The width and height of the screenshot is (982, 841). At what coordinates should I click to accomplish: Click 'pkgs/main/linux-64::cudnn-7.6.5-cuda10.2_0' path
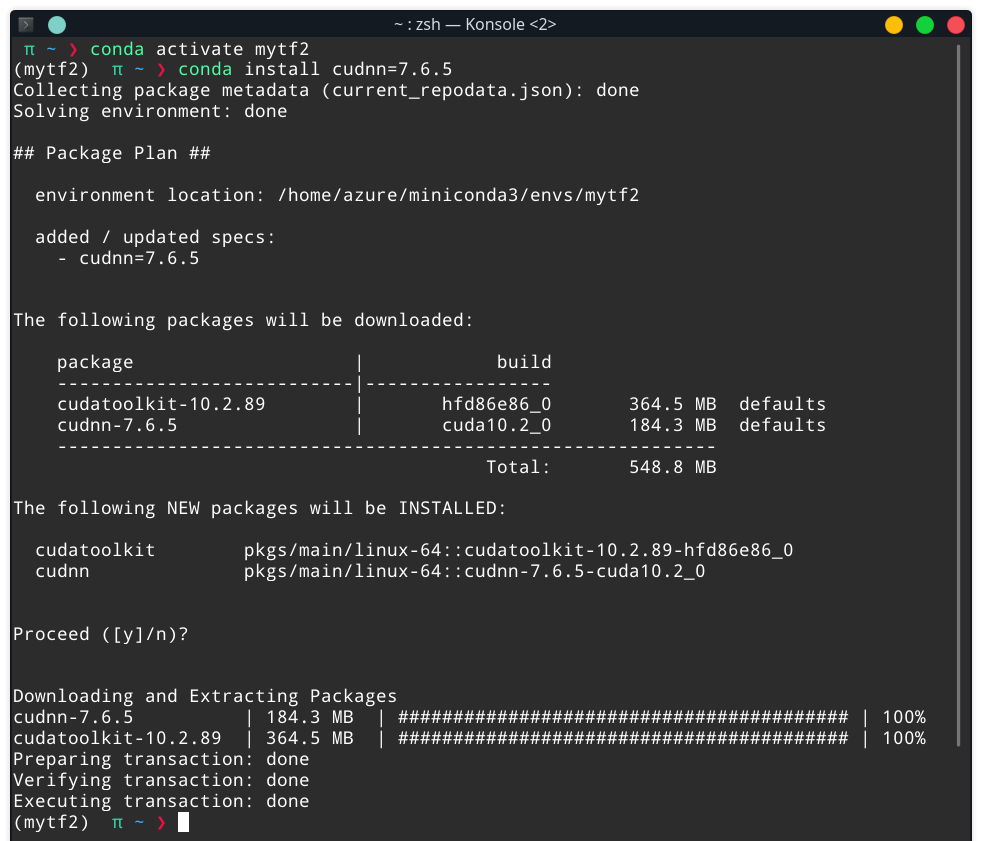click(475, 572)
